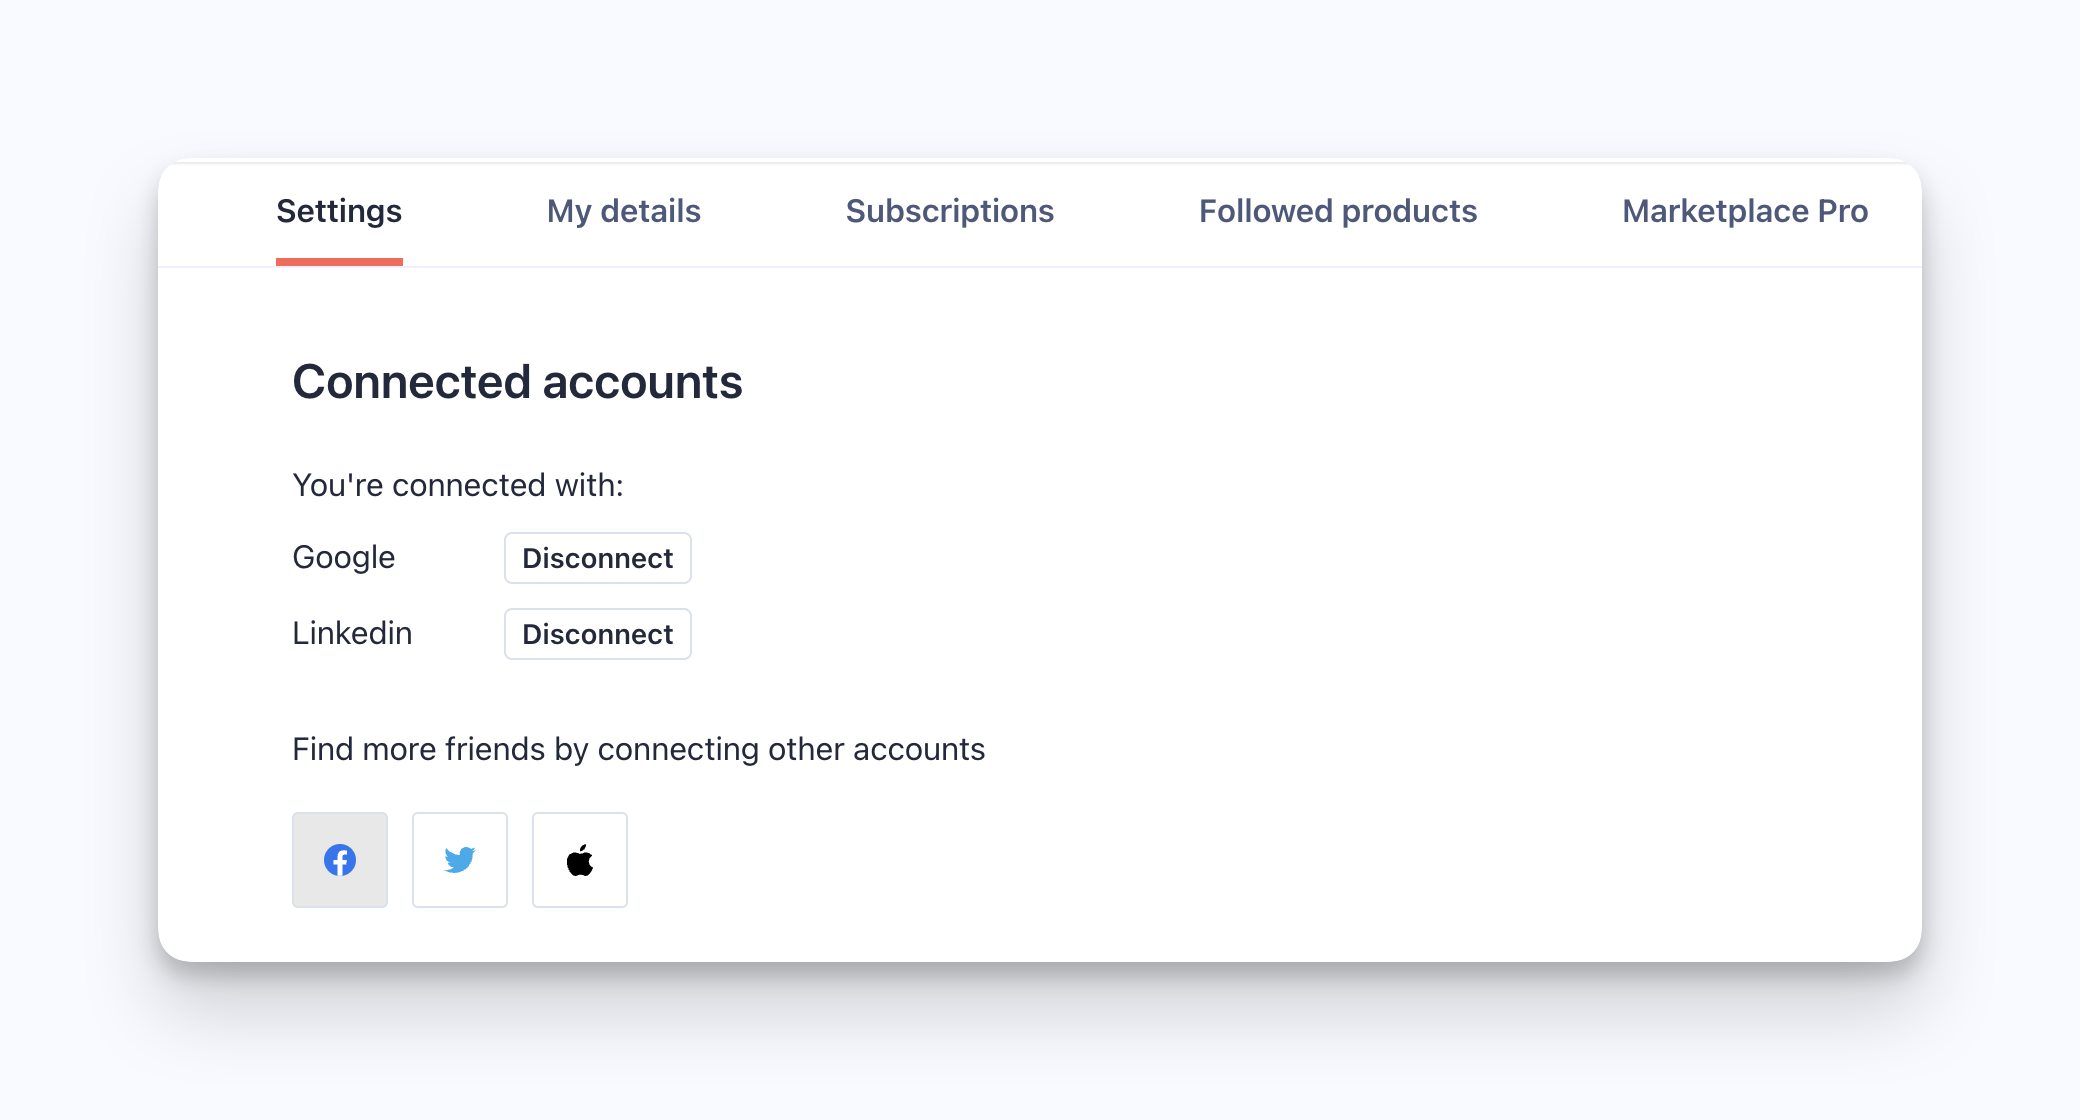This screenshot has height=1120, width=2080.
Task: Go to the Subscriptions tab
Action: pos(950,211)
